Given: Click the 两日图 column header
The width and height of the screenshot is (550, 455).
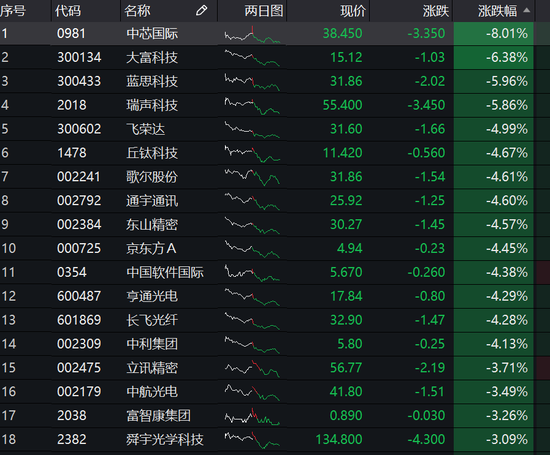Looking at the screenshot, I should pos(264,11).
